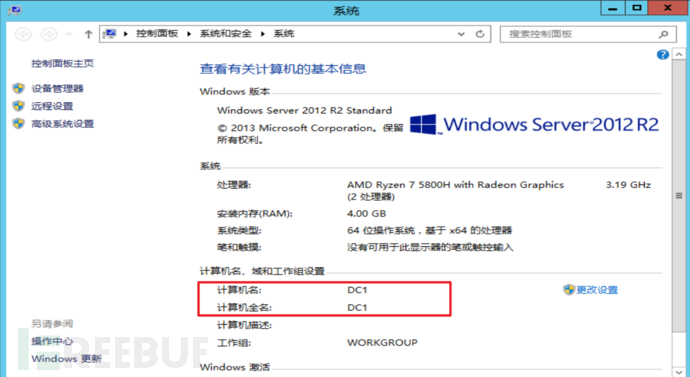Expand breadcrumb arrow before 控制面板
The height and width of the screenshot is (377, 690).
[126, 34]
